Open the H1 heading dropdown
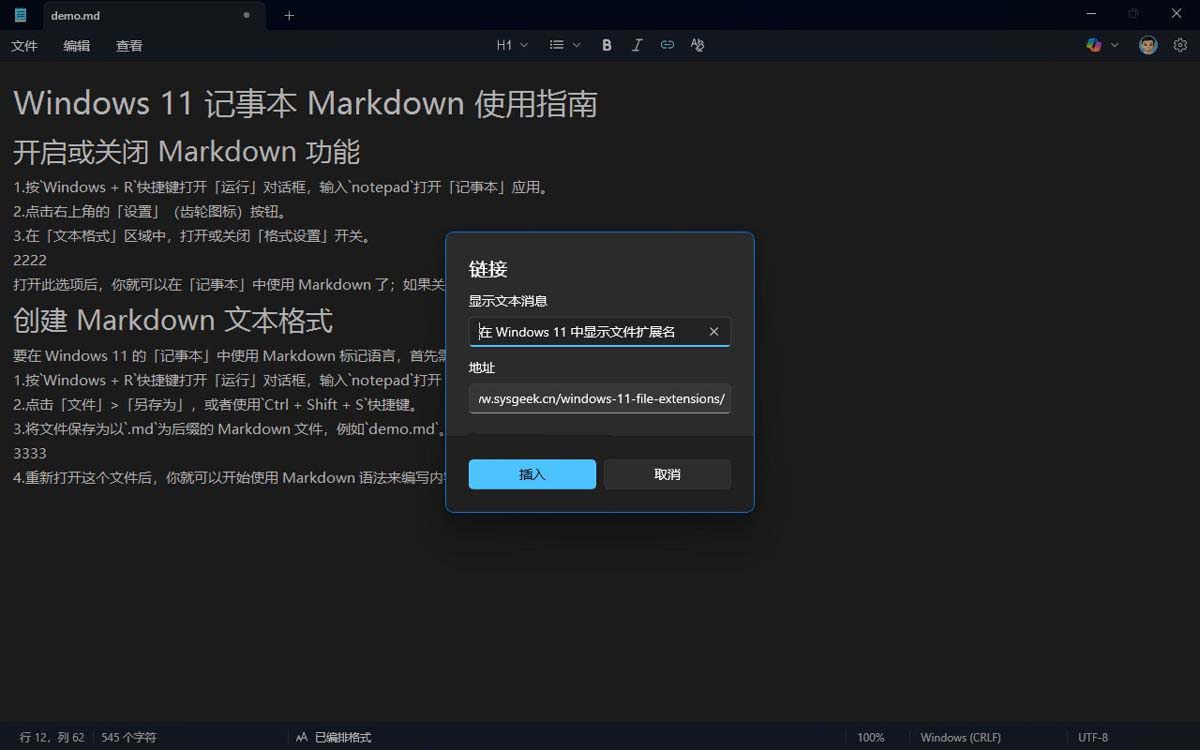 click(x=512, y=45)
